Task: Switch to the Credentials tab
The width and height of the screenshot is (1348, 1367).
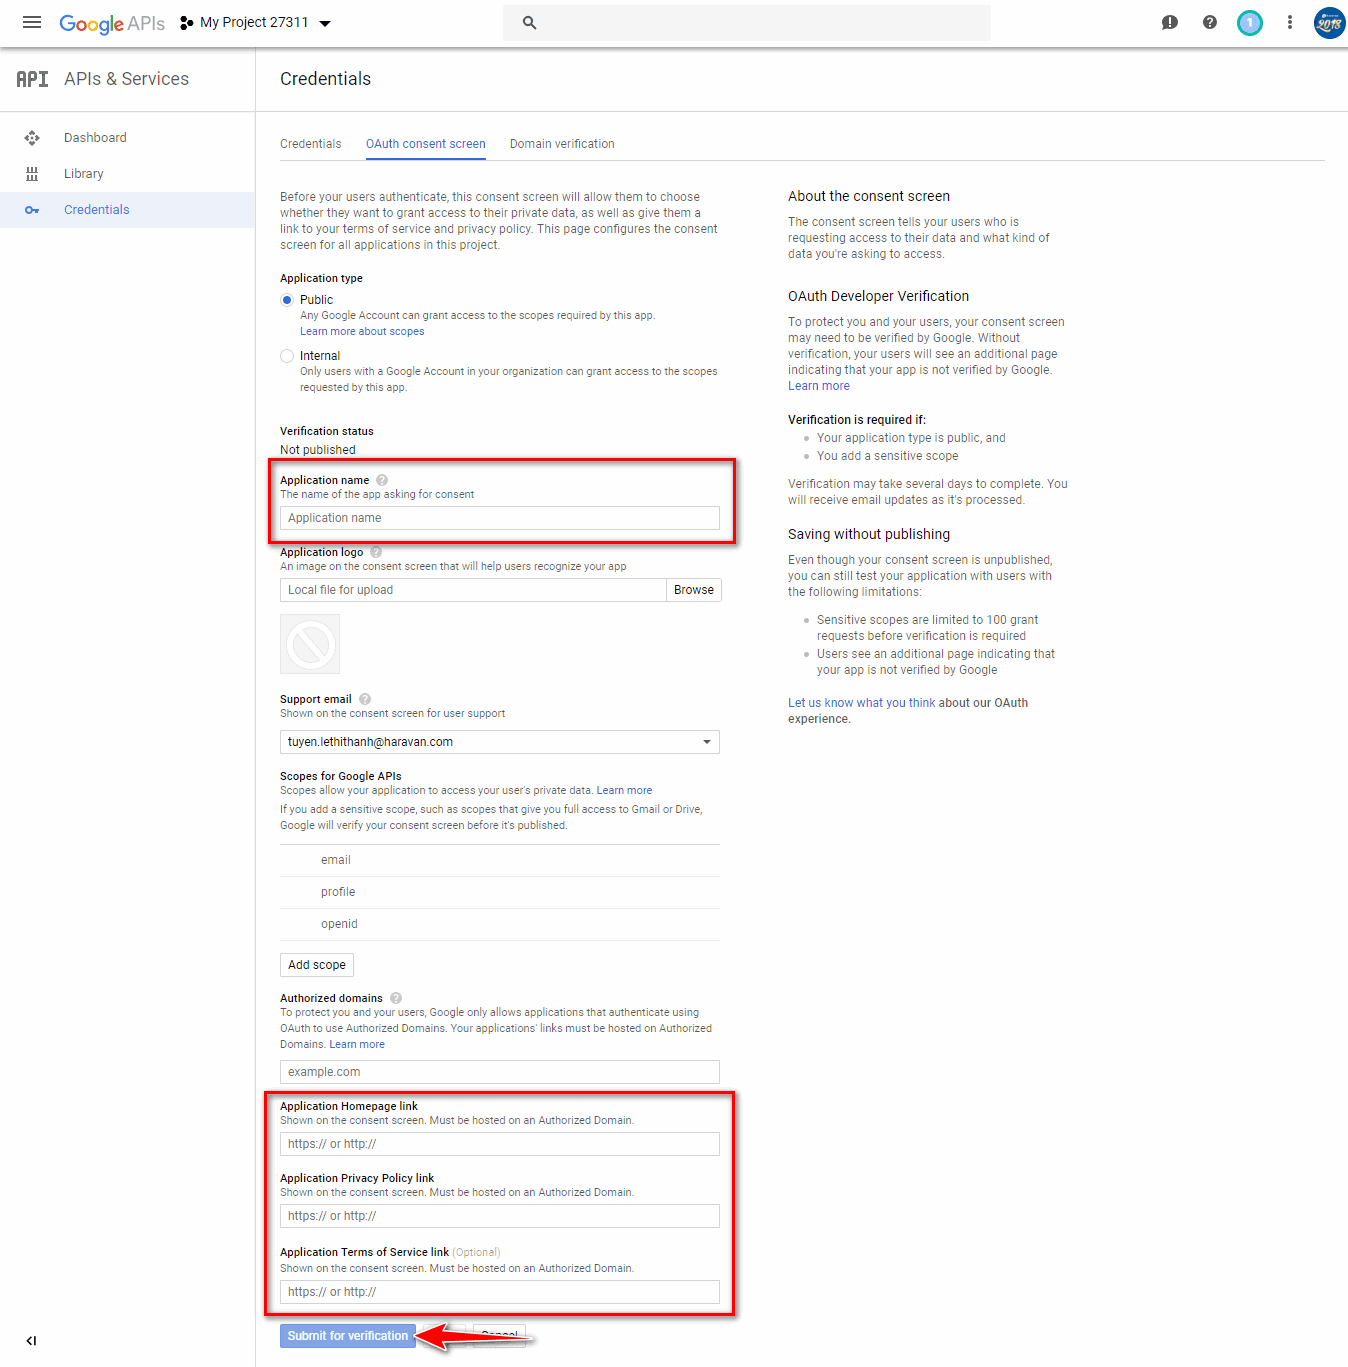Action: (x=311, y=144)
